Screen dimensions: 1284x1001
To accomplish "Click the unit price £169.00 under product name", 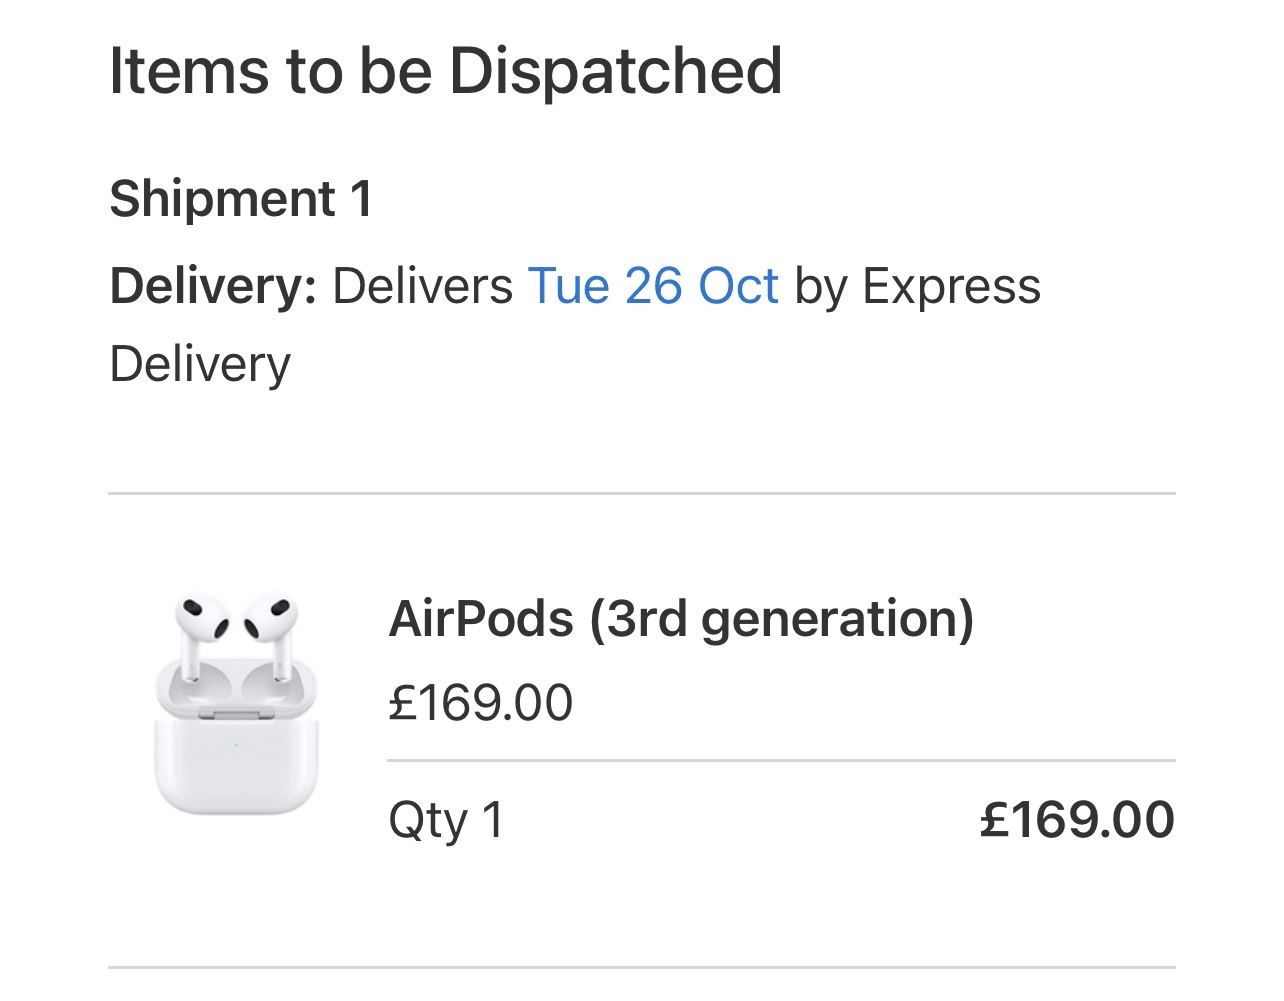I will 480,702.
